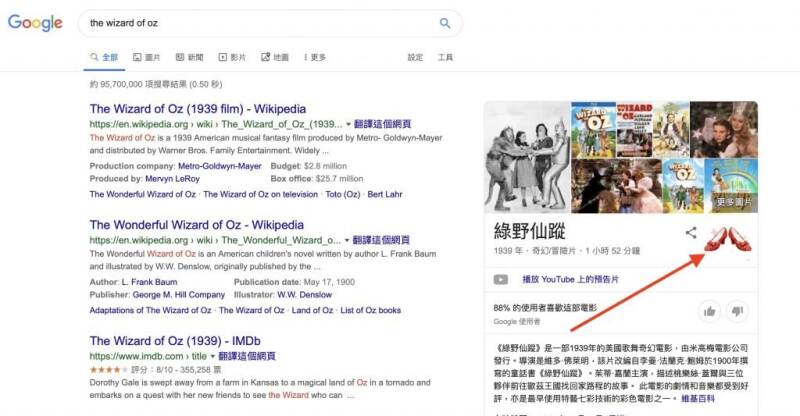Click the YouTube play icon
Screen dimensions: 800x416
click(x=501, y=280)
